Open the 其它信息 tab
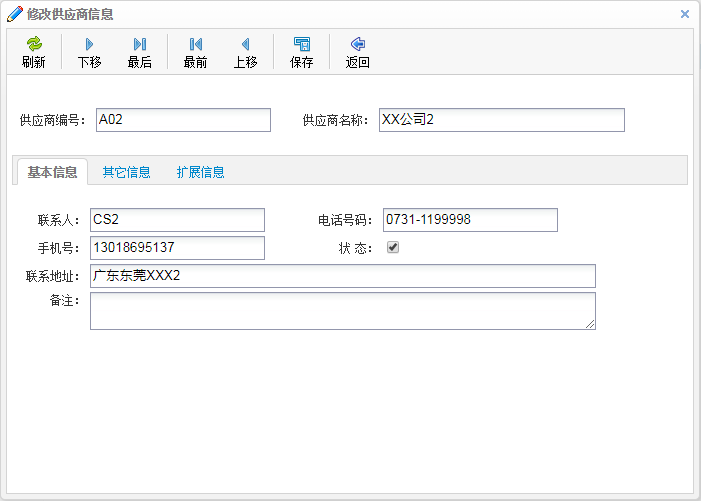The height and width of the screenshot is (501, 701). click(x=126, y=172)
